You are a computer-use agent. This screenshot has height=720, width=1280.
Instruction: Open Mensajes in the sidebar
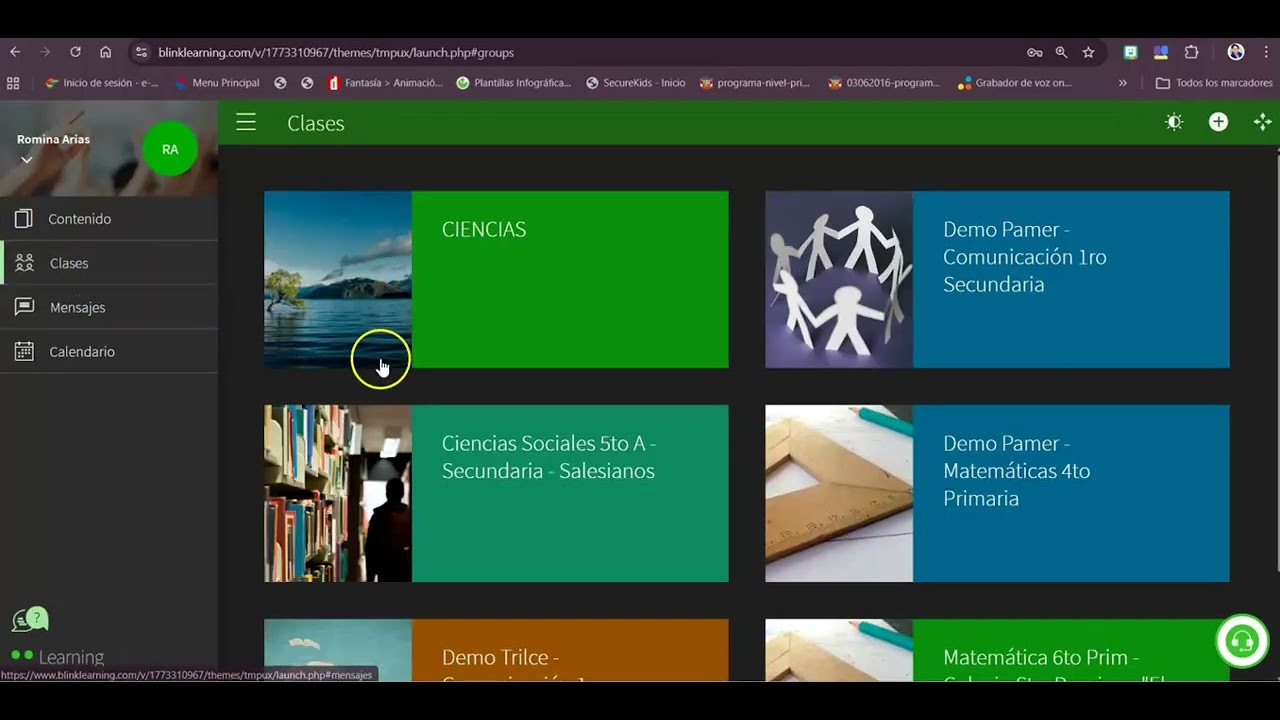pyautogui.click(x=109, y=307)
